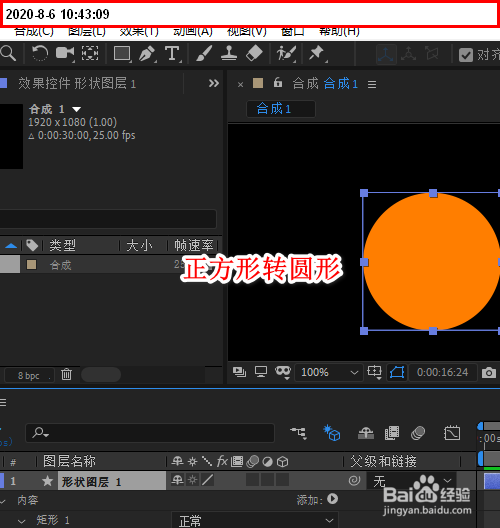The height and width of the screenshot is (528, 500).
Task: Collapse the 矩形 1 group
Action: [22, 521]
